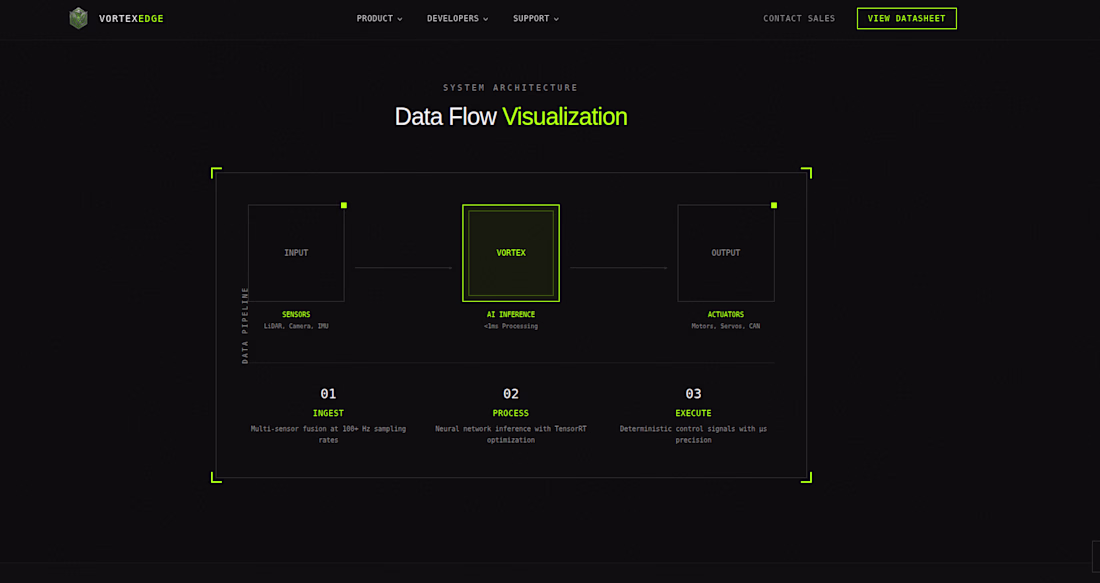Click the step number 01

click(x=328, y=394)
